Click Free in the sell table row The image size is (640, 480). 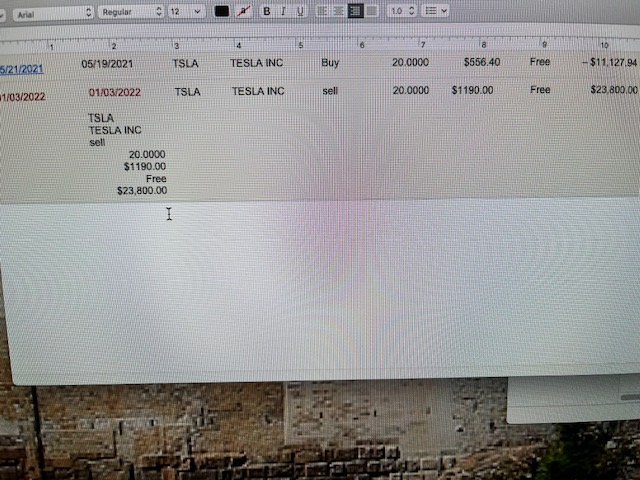pos(540,89)
